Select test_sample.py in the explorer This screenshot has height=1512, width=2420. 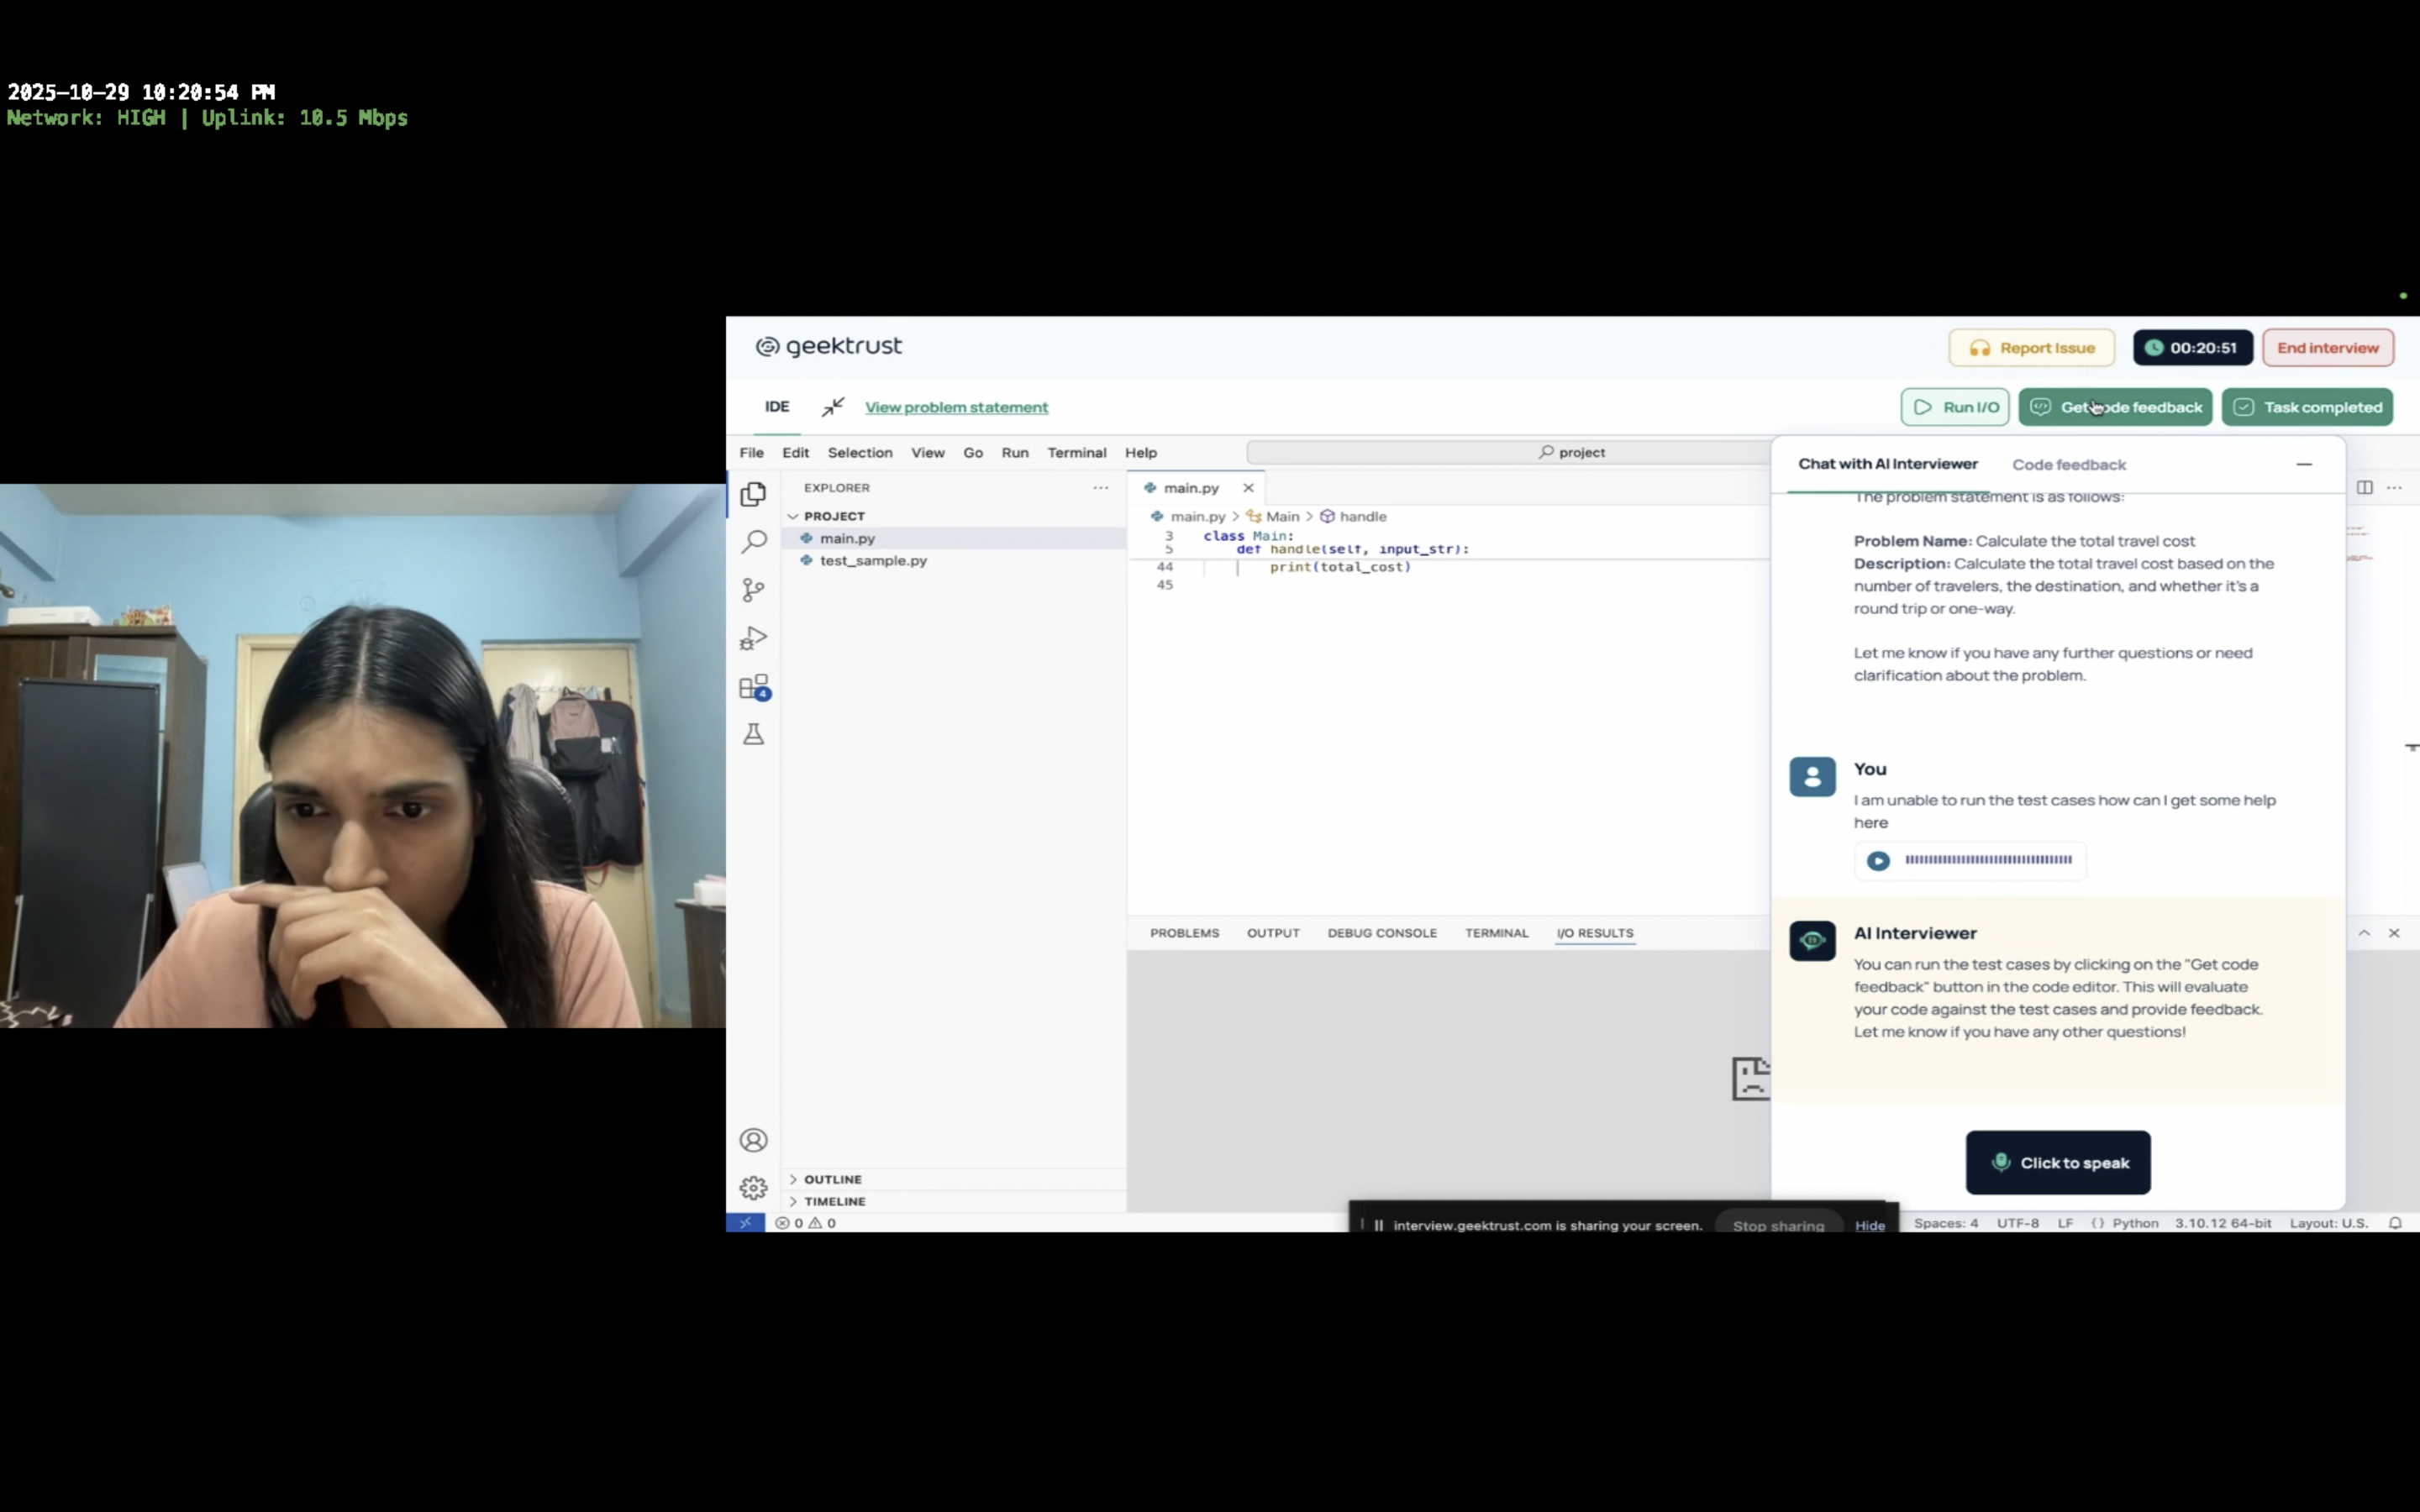click(873, 561)
